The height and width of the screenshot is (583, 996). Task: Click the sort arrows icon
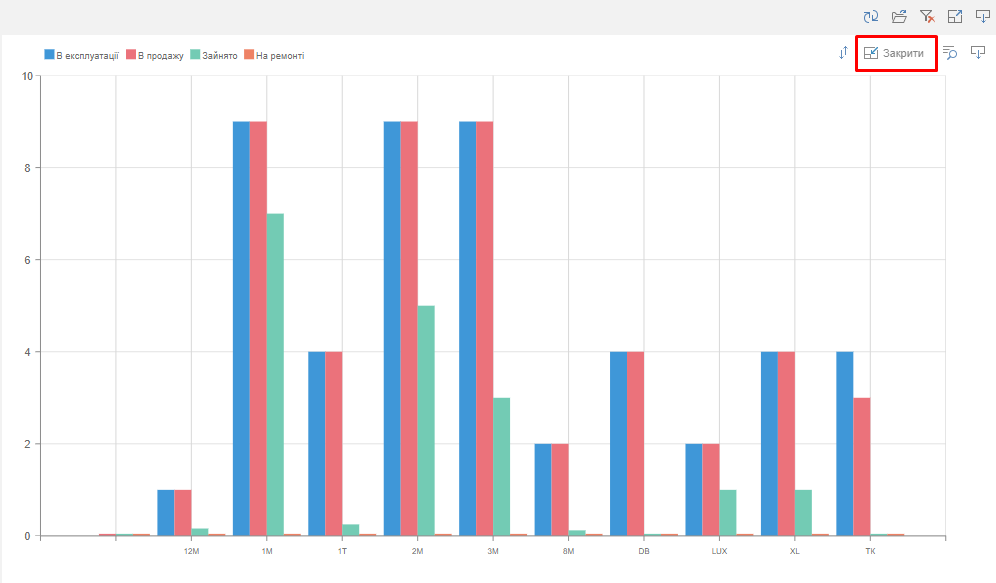point(843,53)
